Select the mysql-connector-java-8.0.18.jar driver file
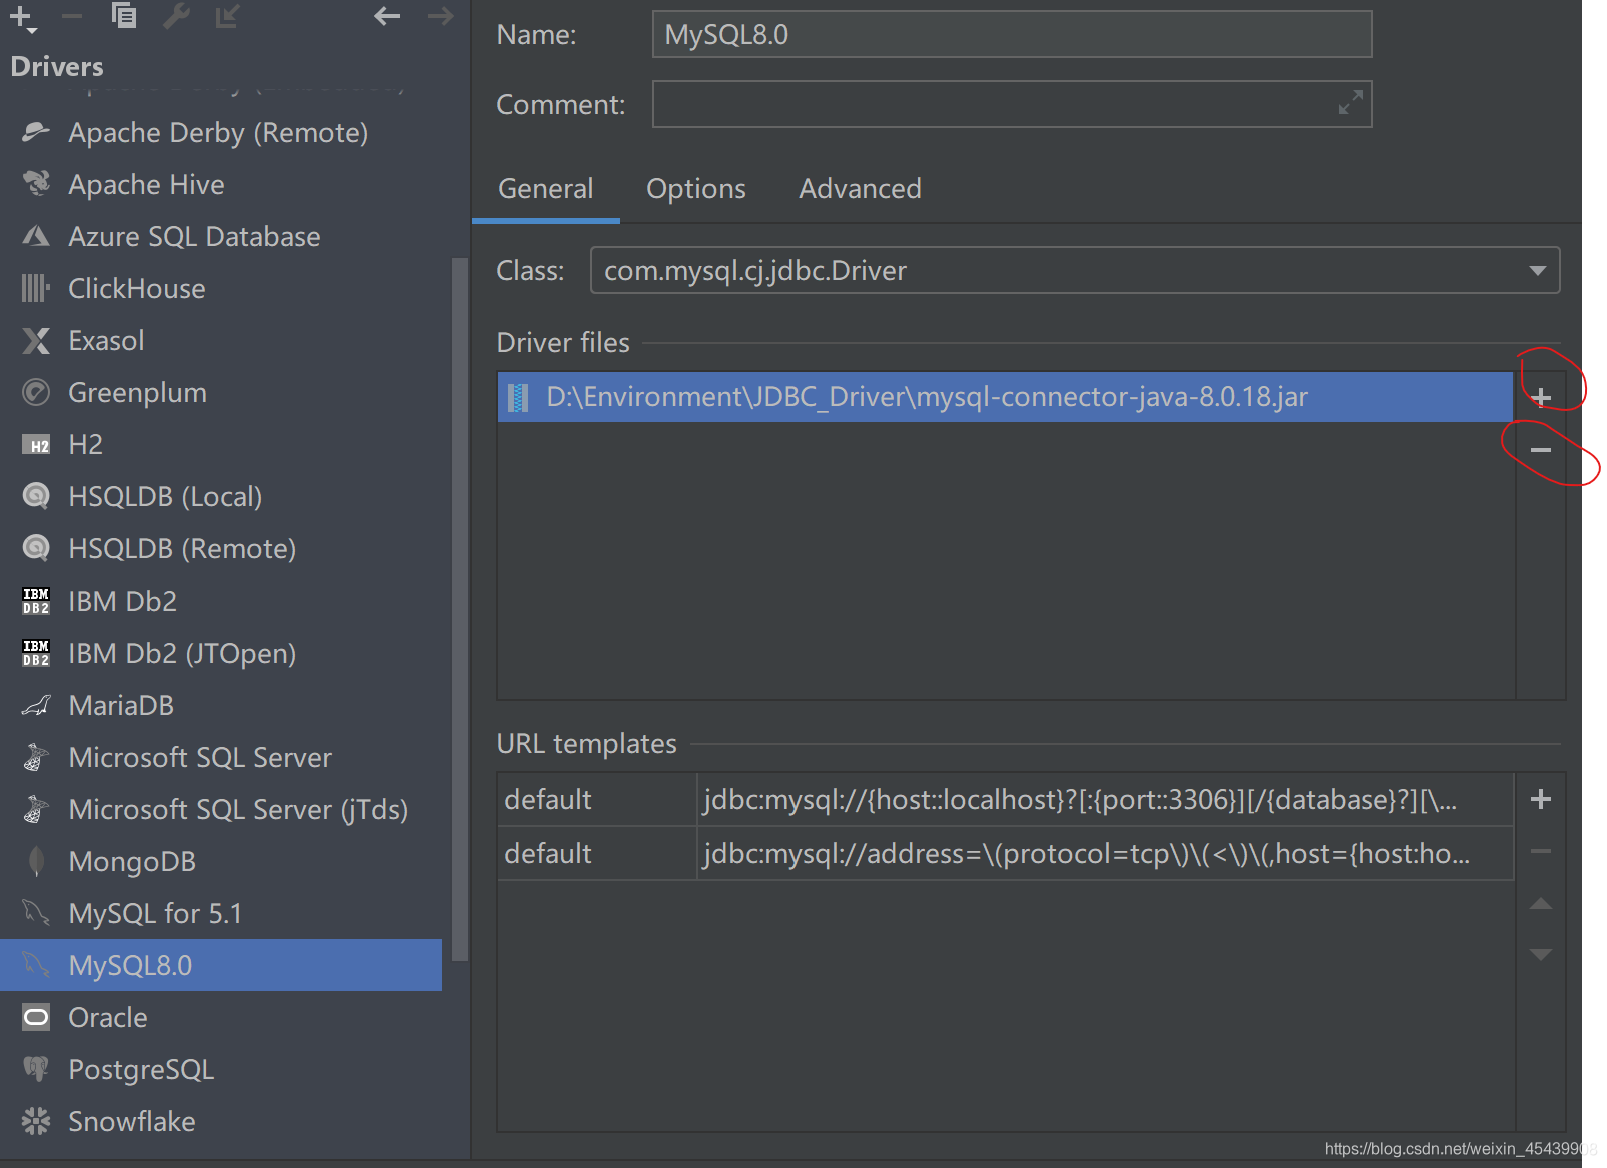 (x=1005, y=397)
